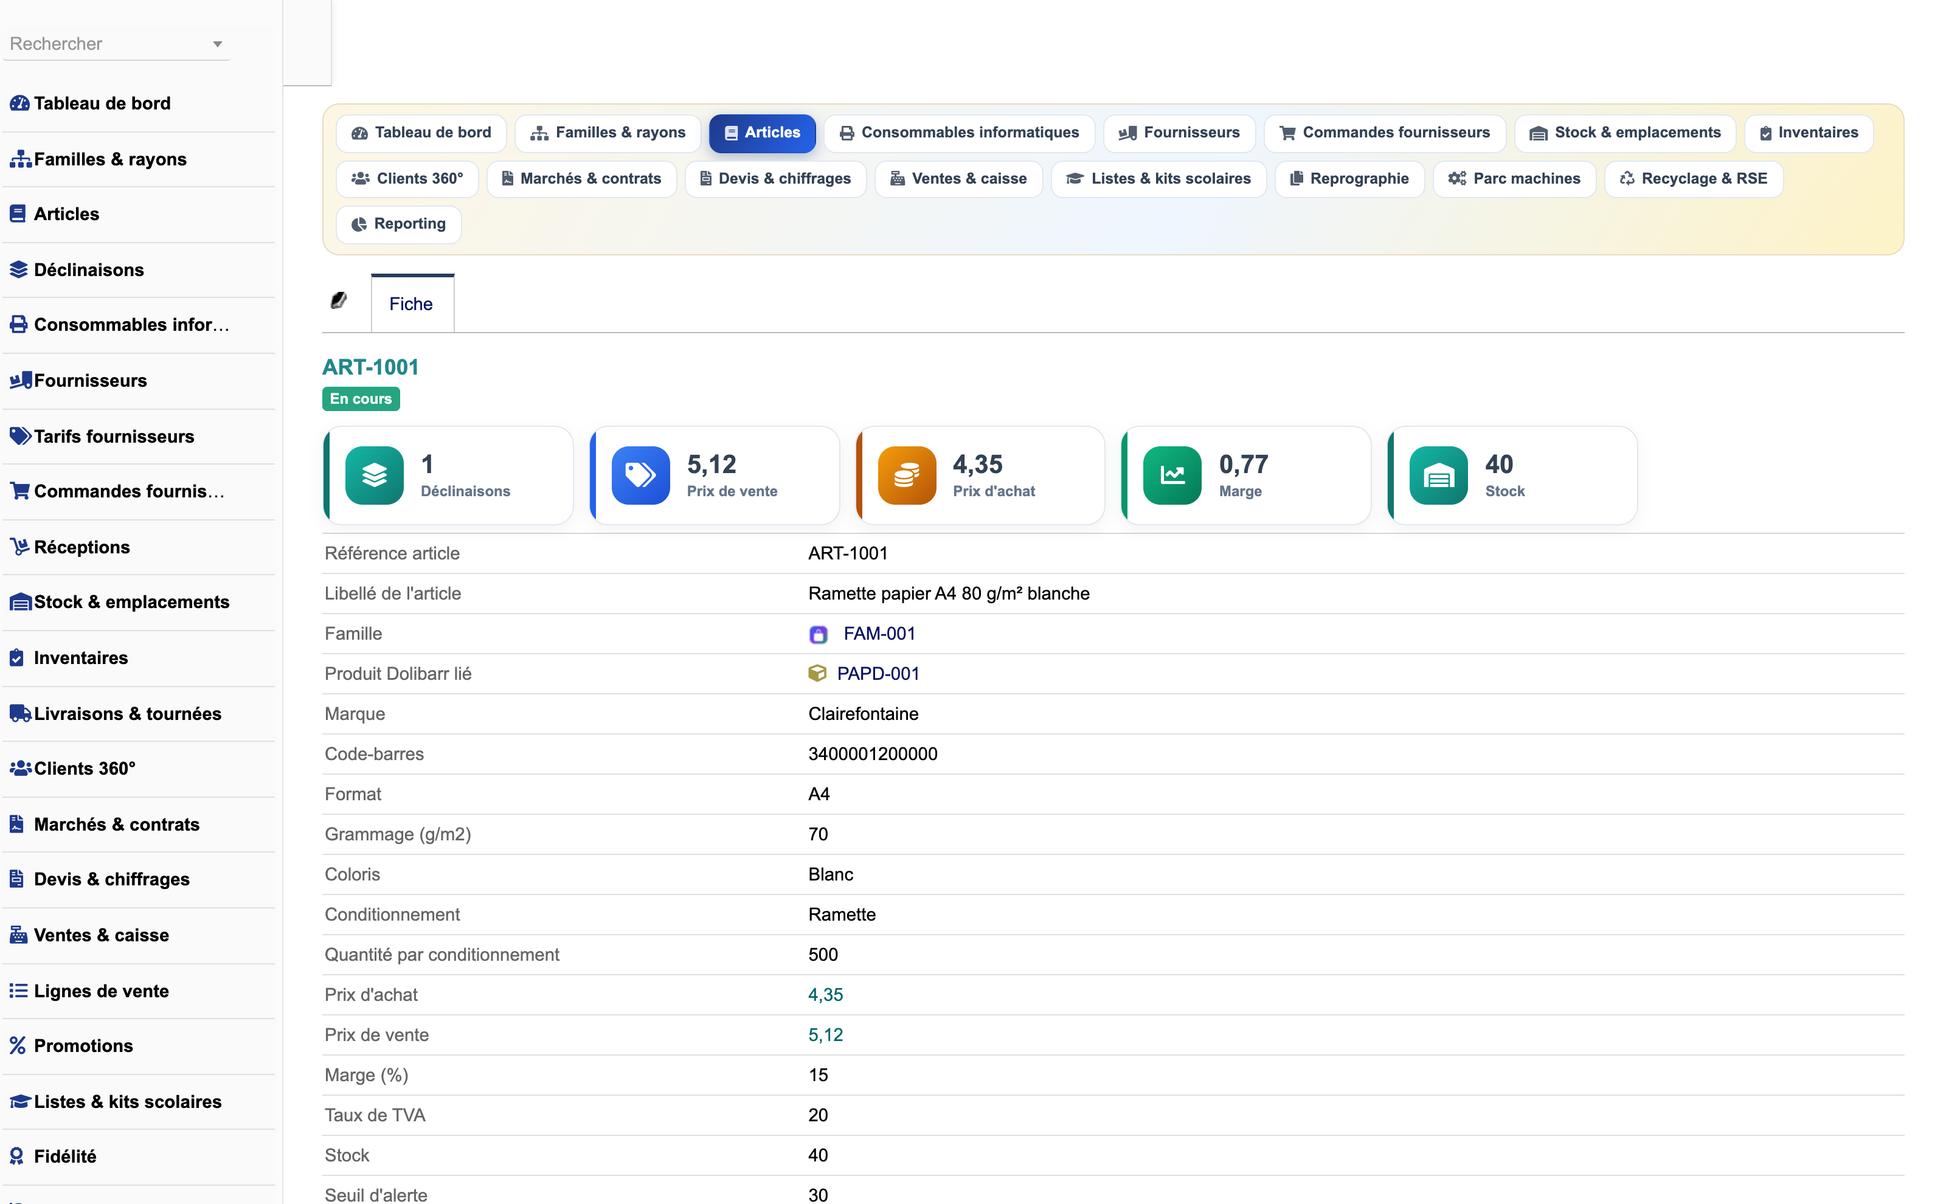Click the Listes & kits scolaires sidebar cap icon

pos(20,1101)
